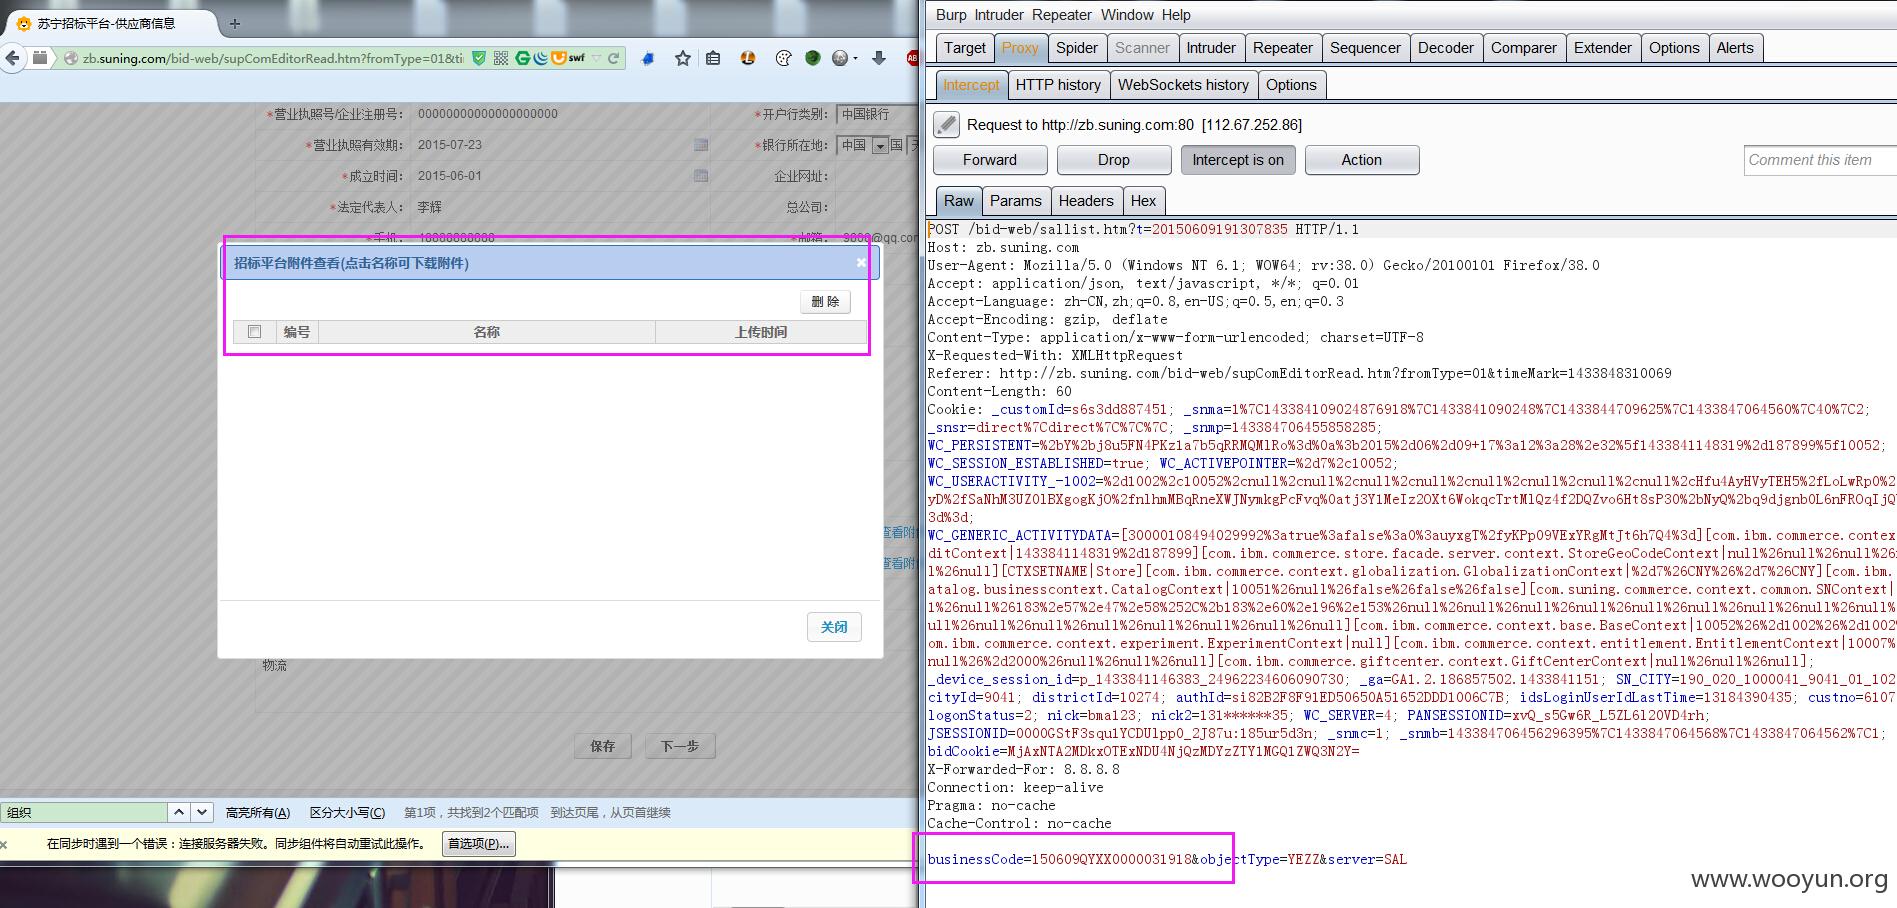This screenshot has height=908, width=1897.
Task: Switch to the Spider tab
Action: [x=1077, y=48]
